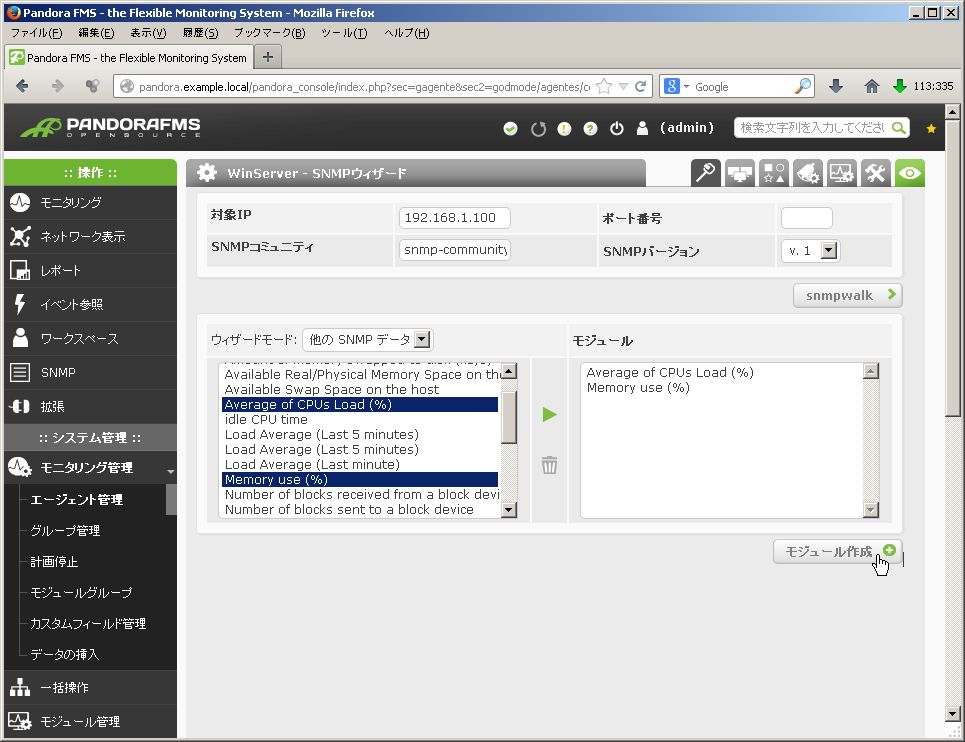Expand the モニタリング管理 sidebar section arrow

pyautogui.click(x=170, y=471)
